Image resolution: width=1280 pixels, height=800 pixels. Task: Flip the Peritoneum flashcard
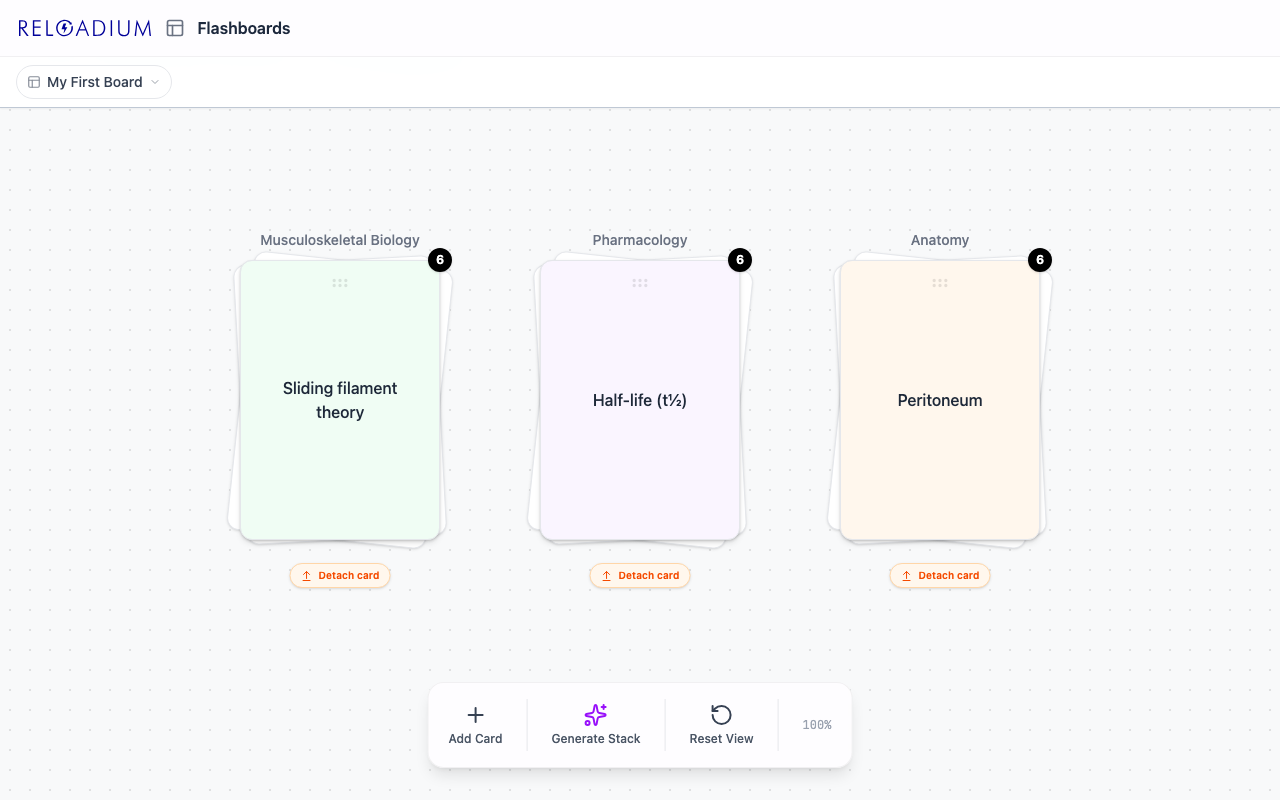coord(940,400)
